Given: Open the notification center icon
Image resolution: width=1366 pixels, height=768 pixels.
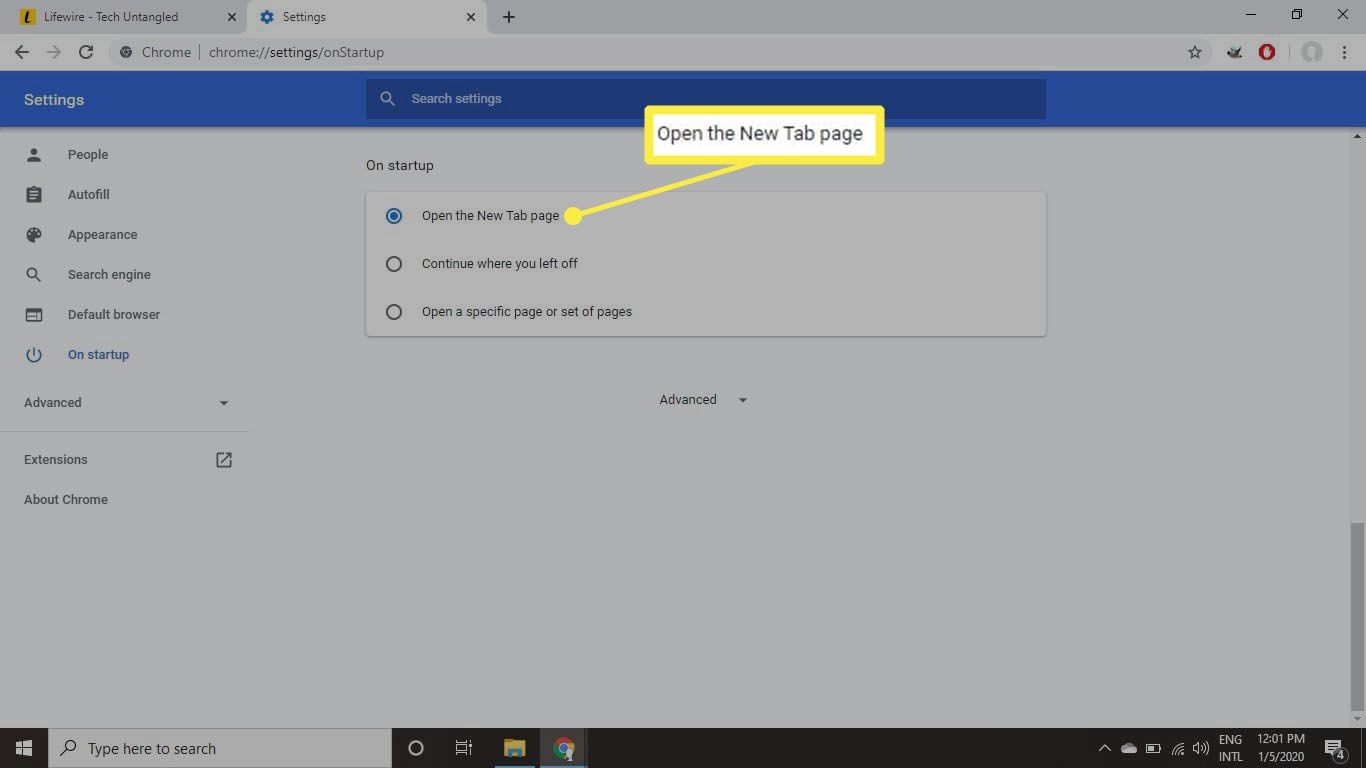Looking at the screenshot, I should (1335, 748).
